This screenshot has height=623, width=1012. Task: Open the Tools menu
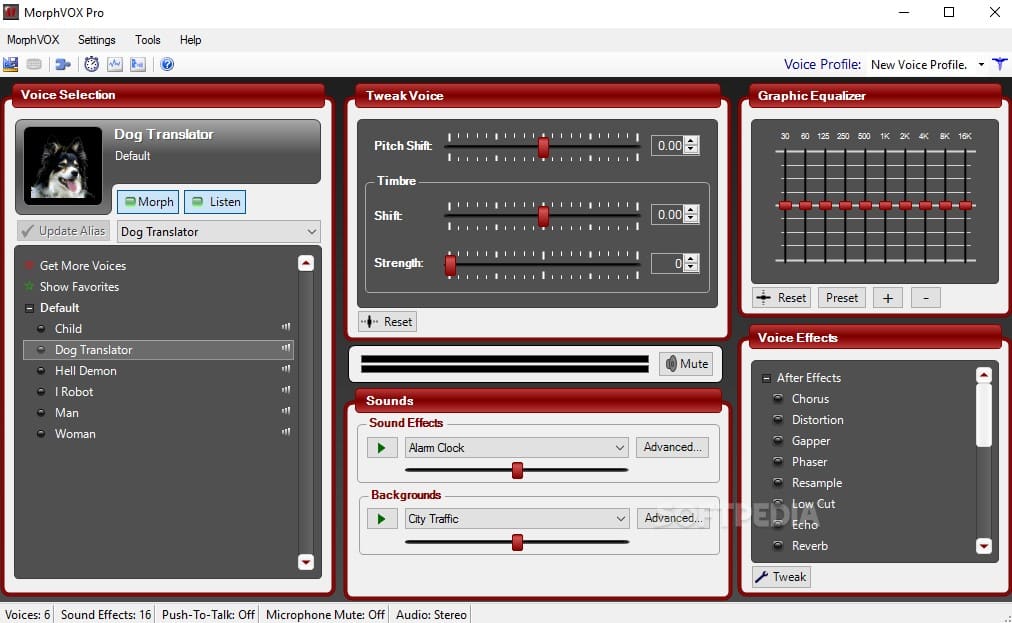click(x=148, y=39)
